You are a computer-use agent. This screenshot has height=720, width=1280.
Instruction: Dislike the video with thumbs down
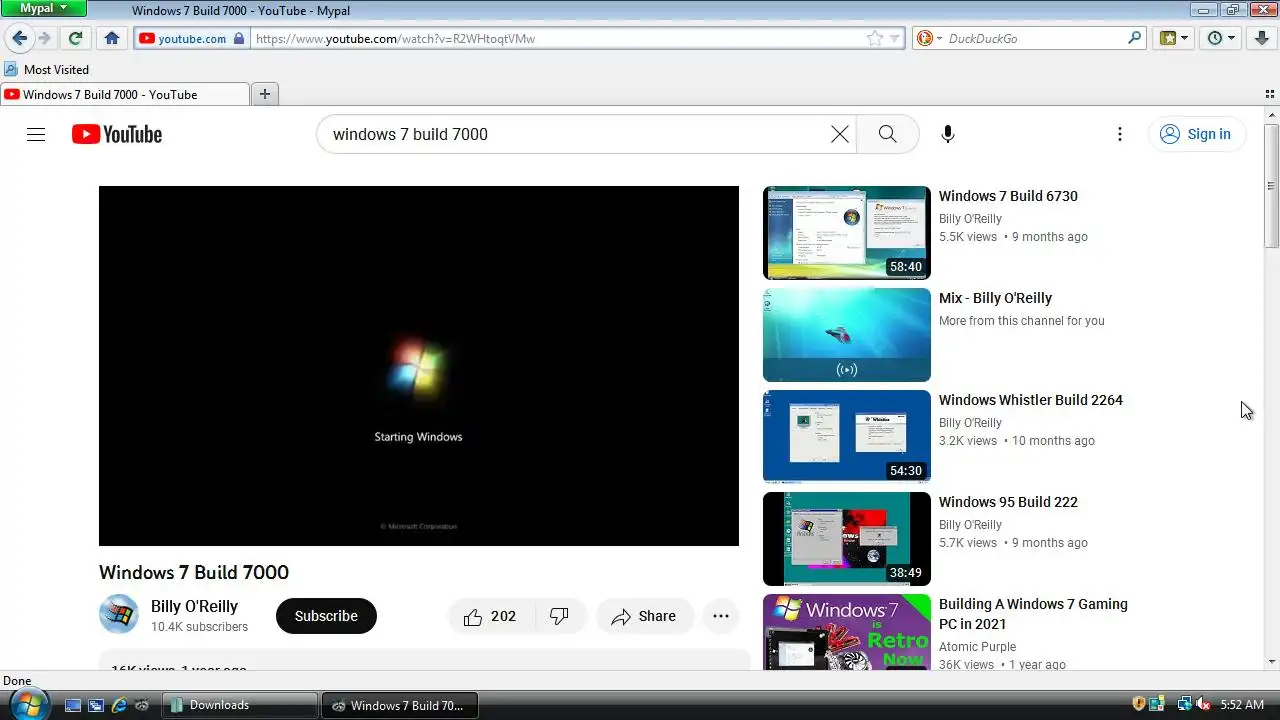point(560,616)
